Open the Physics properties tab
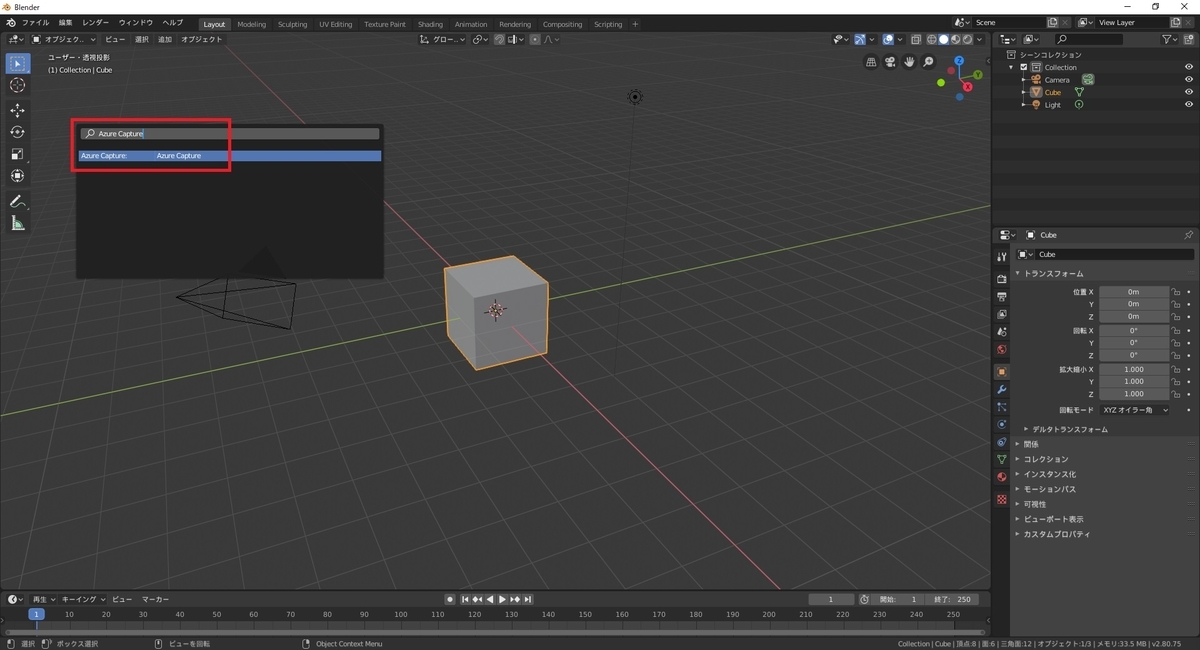The width and height of the screenshot is (1200, 650). [1001, 424]
